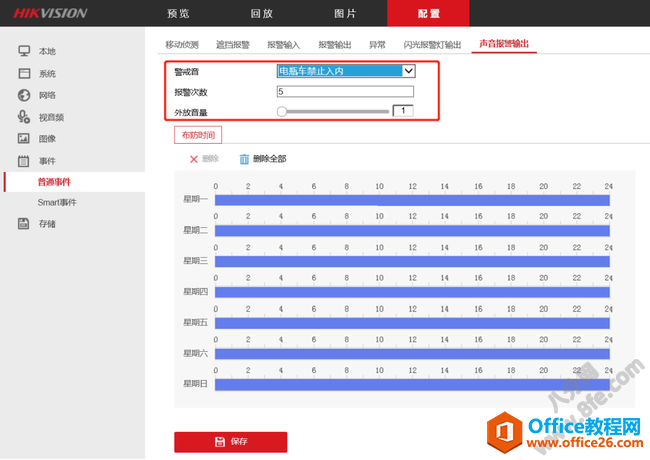Open 存储 storage settings
The width and height of the screenshot is (650, 460).
tap(47, 224)
